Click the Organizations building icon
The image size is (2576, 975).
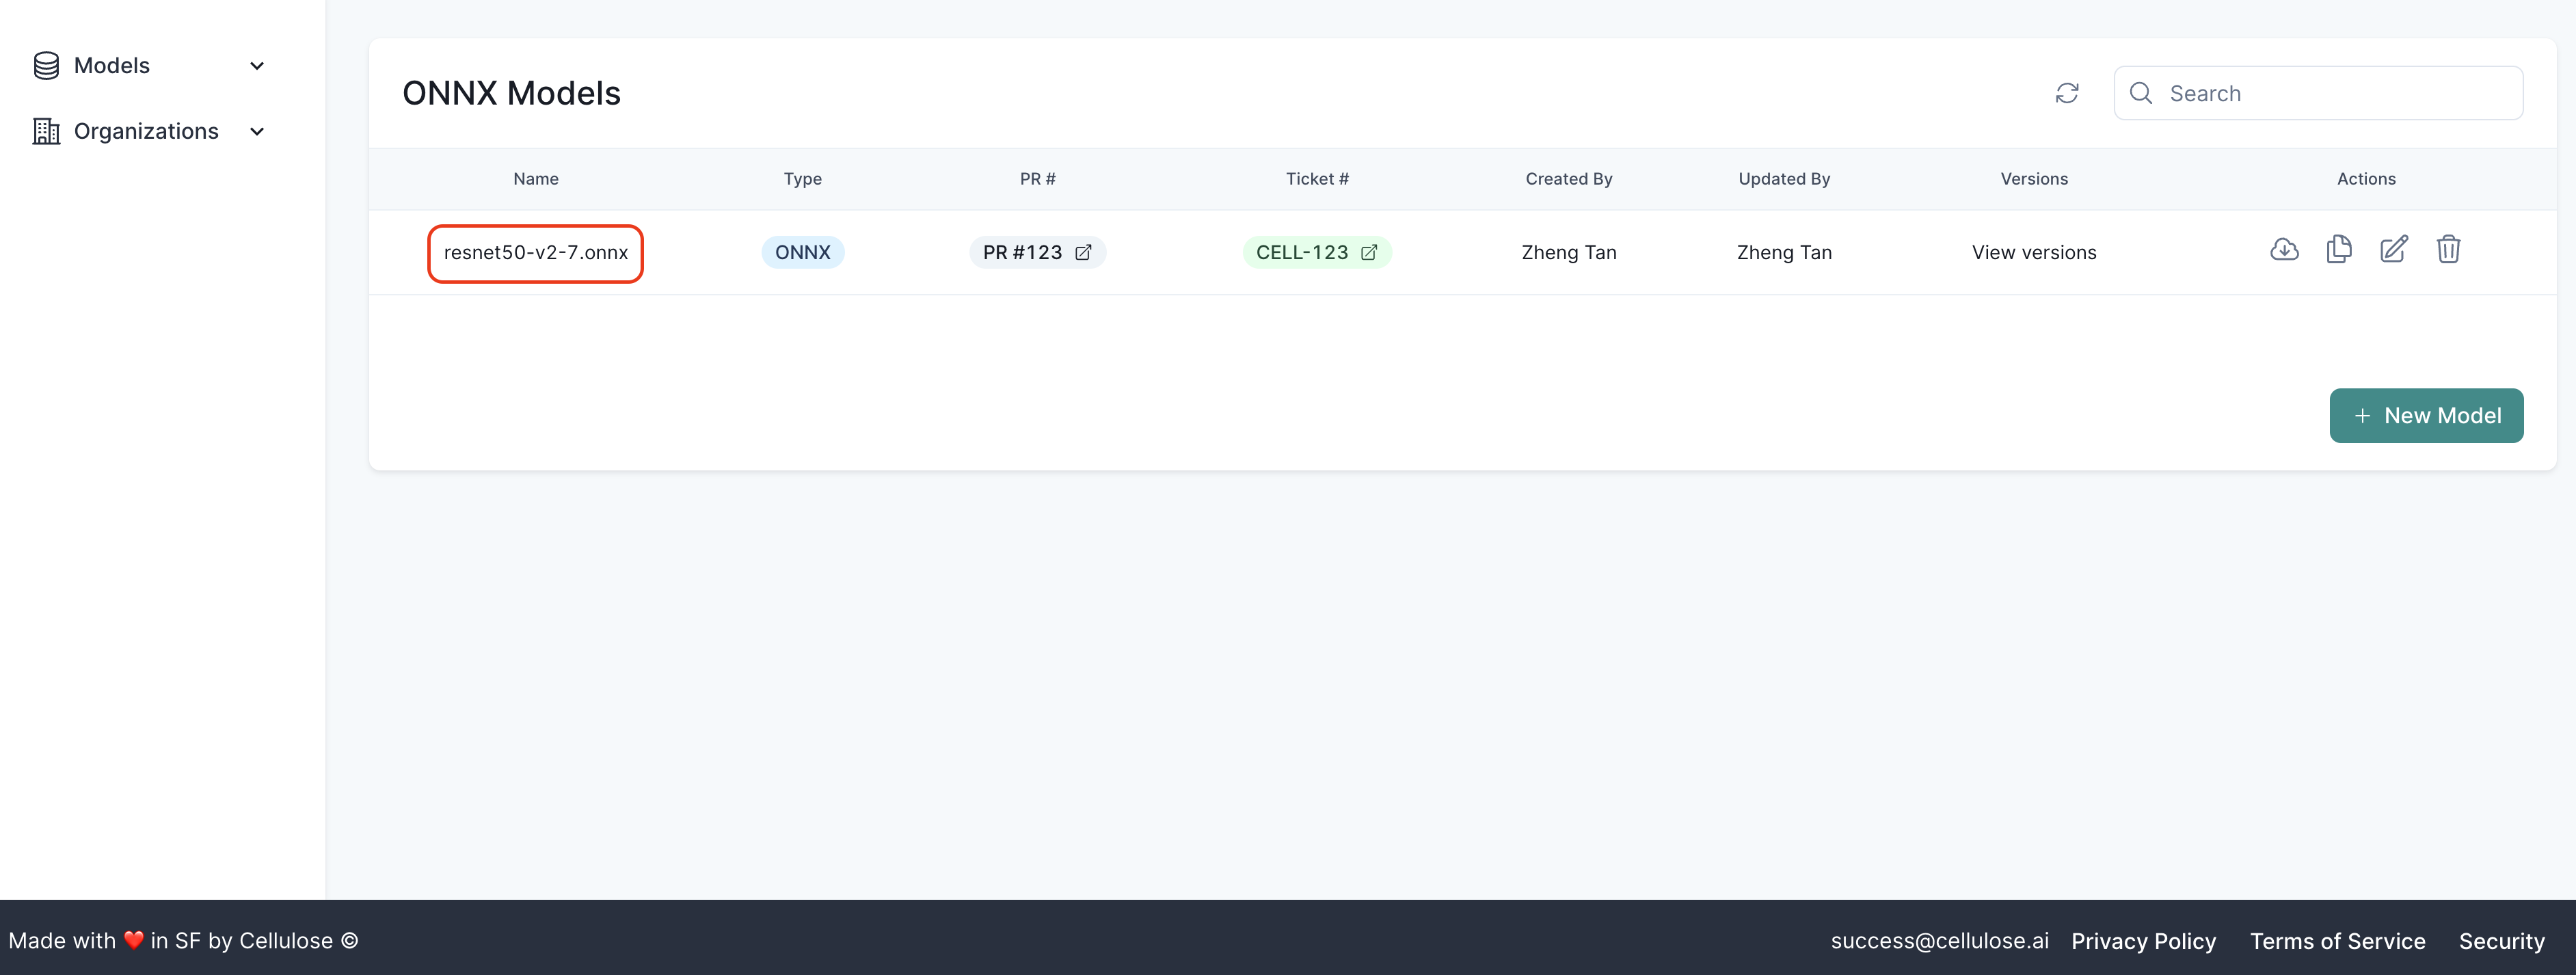(46, 131)
